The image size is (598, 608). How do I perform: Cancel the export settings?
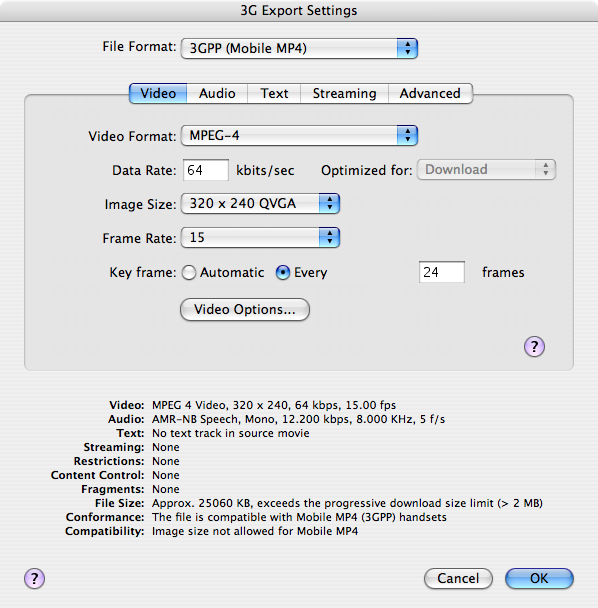[x=458, y=579]
